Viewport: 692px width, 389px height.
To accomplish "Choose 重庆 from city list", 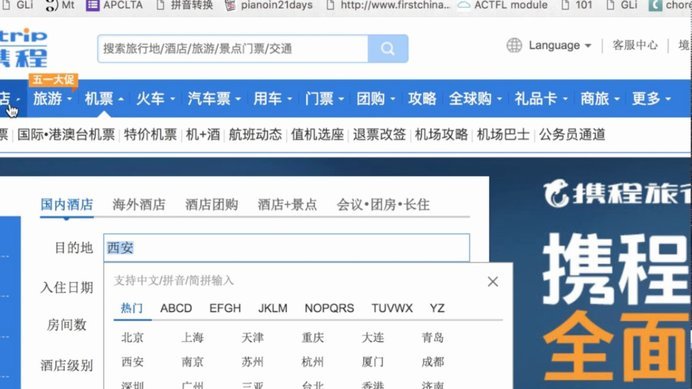I will tap(312, 338).
